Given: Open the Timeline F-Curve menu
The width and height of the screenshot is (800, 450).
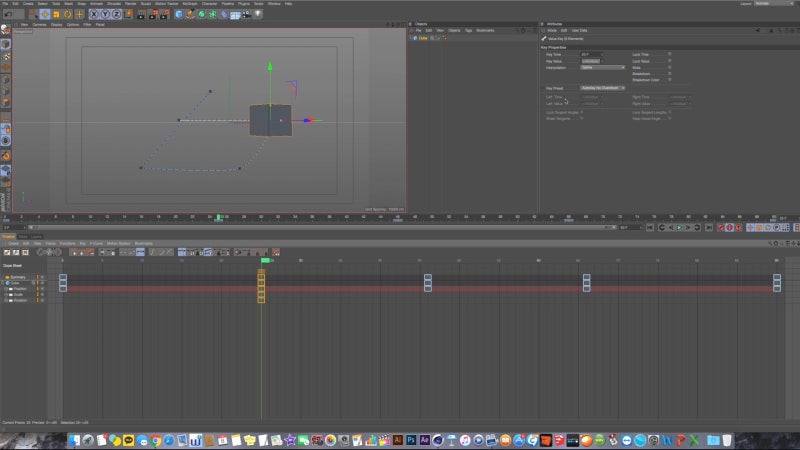Looking at the screenshot, I should coord(96,243).
